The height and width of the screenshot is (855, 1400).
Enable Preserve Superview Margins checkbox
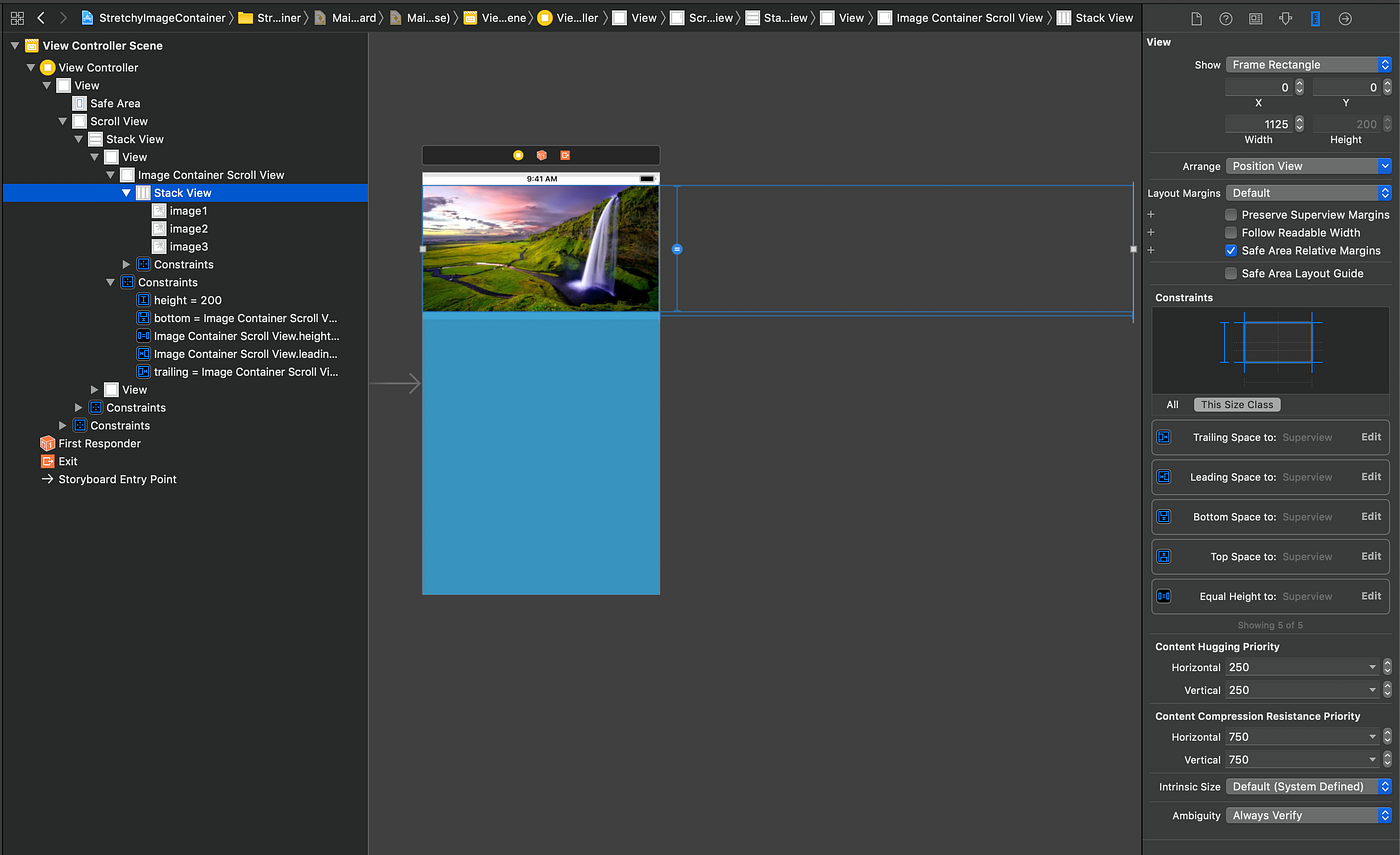coord(1232,215)
